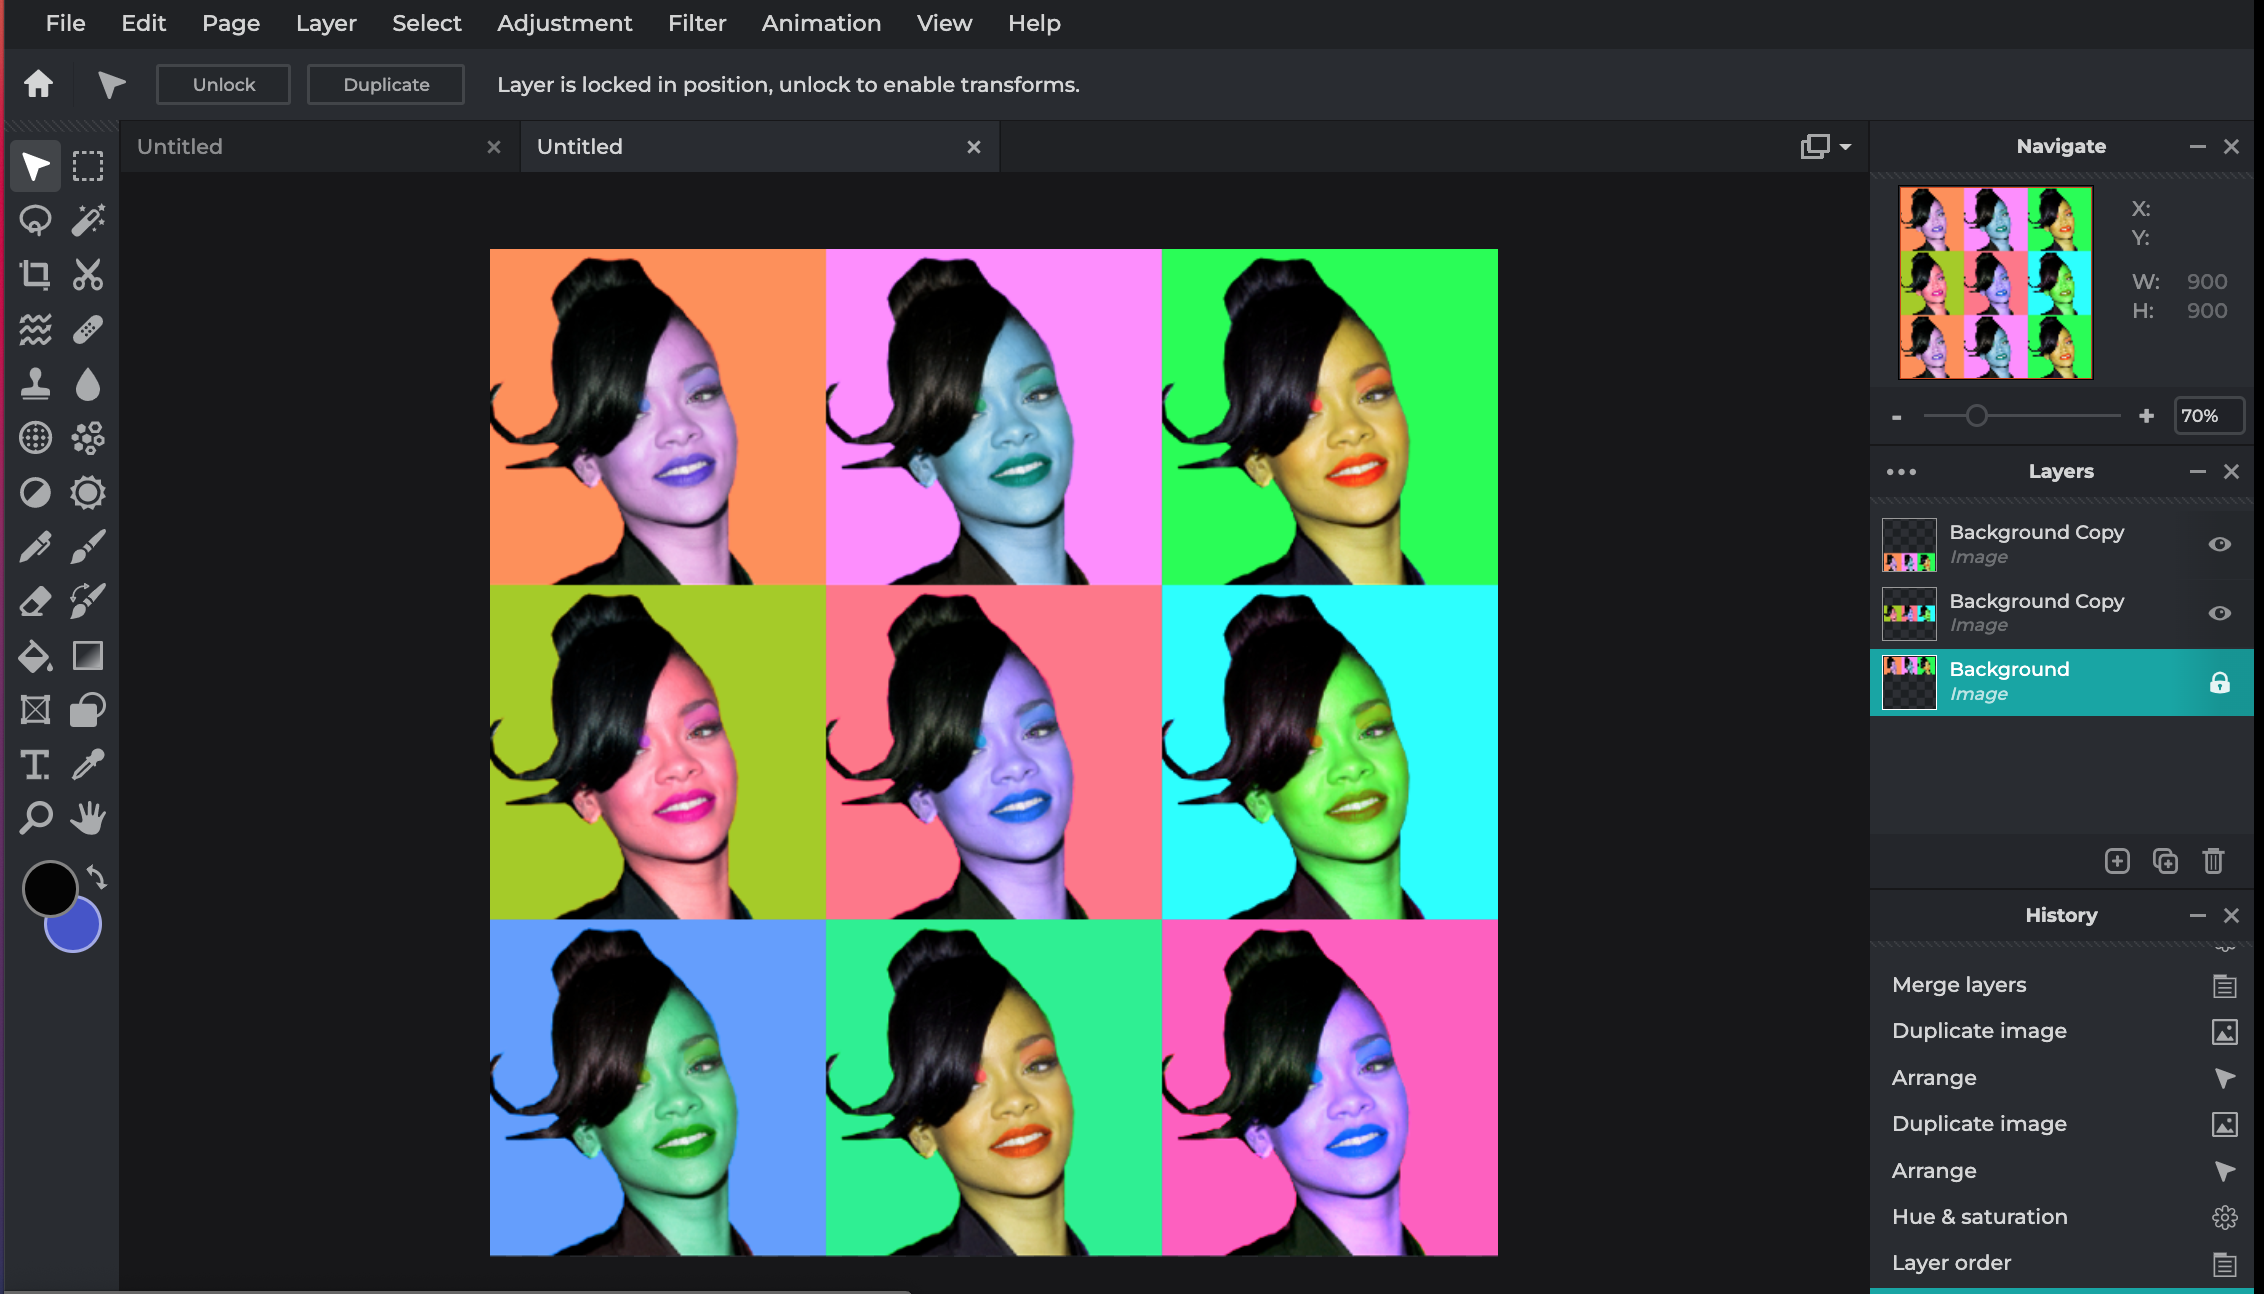Select the Hue & saturation history step
Screen dimensions: 2264x1294
(2062, 1217)
